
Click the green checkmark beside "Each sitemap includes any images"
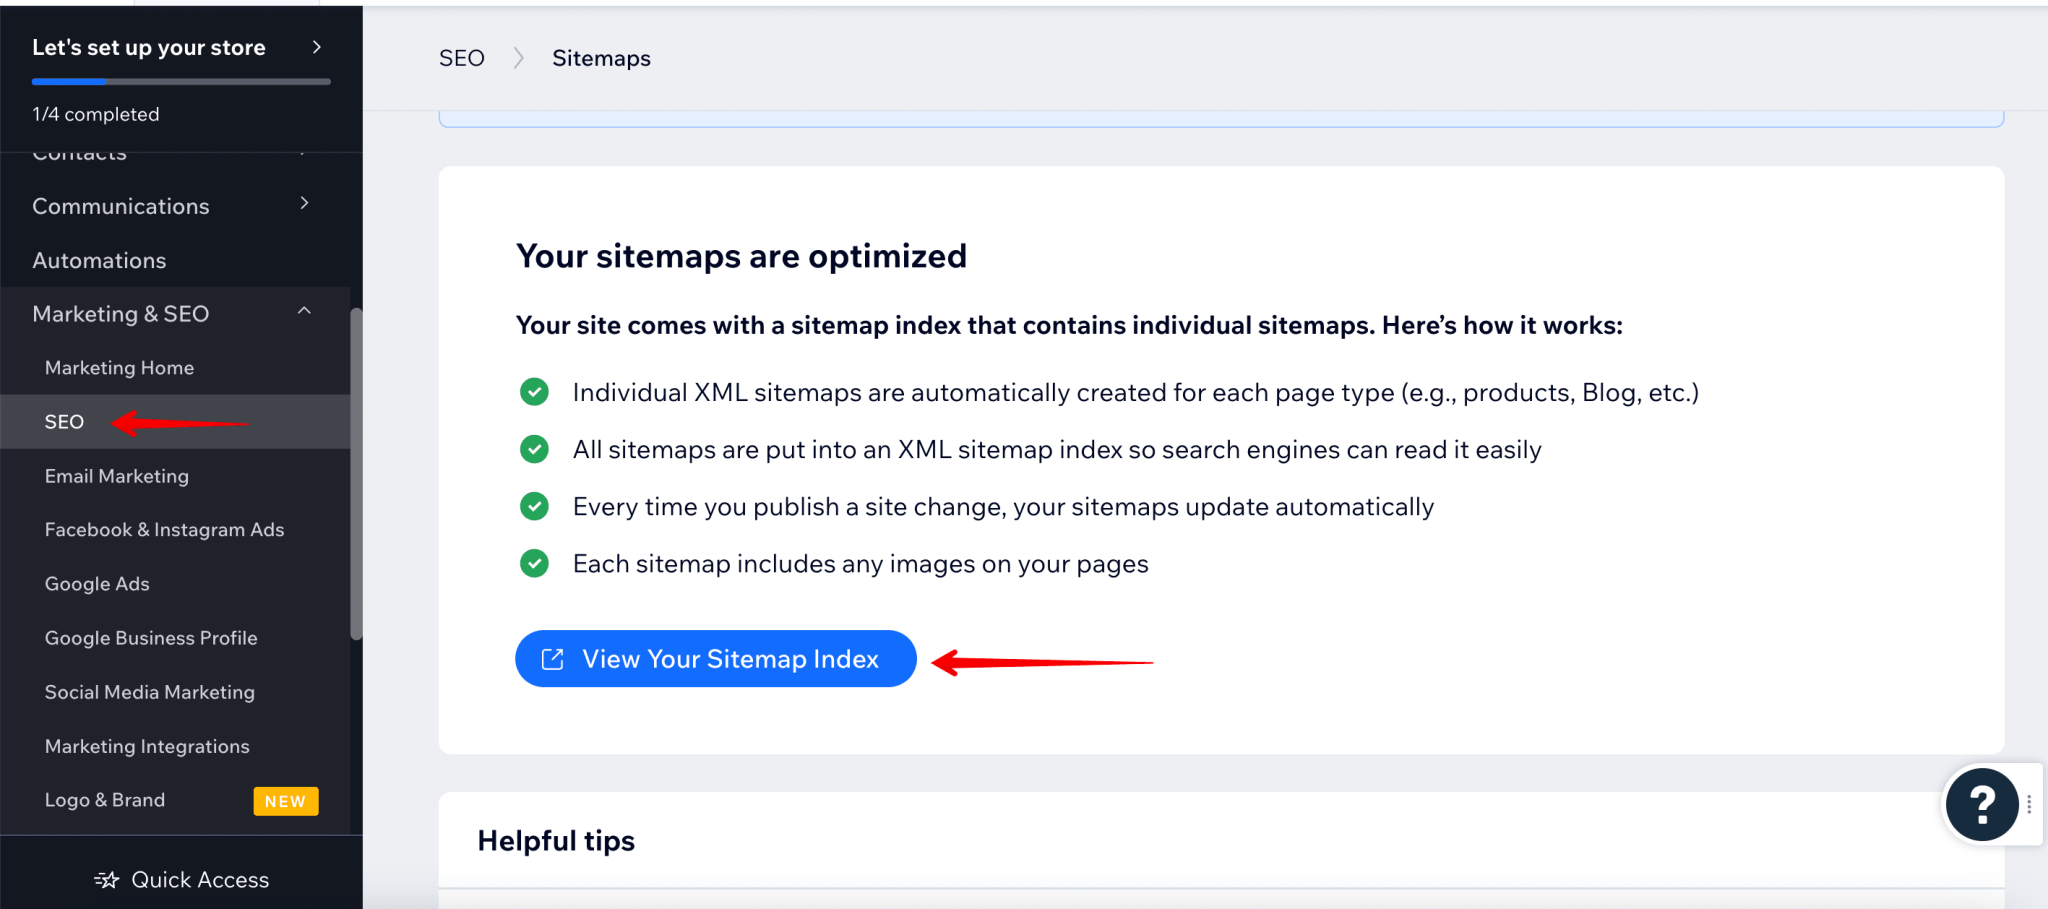[534, 563]
